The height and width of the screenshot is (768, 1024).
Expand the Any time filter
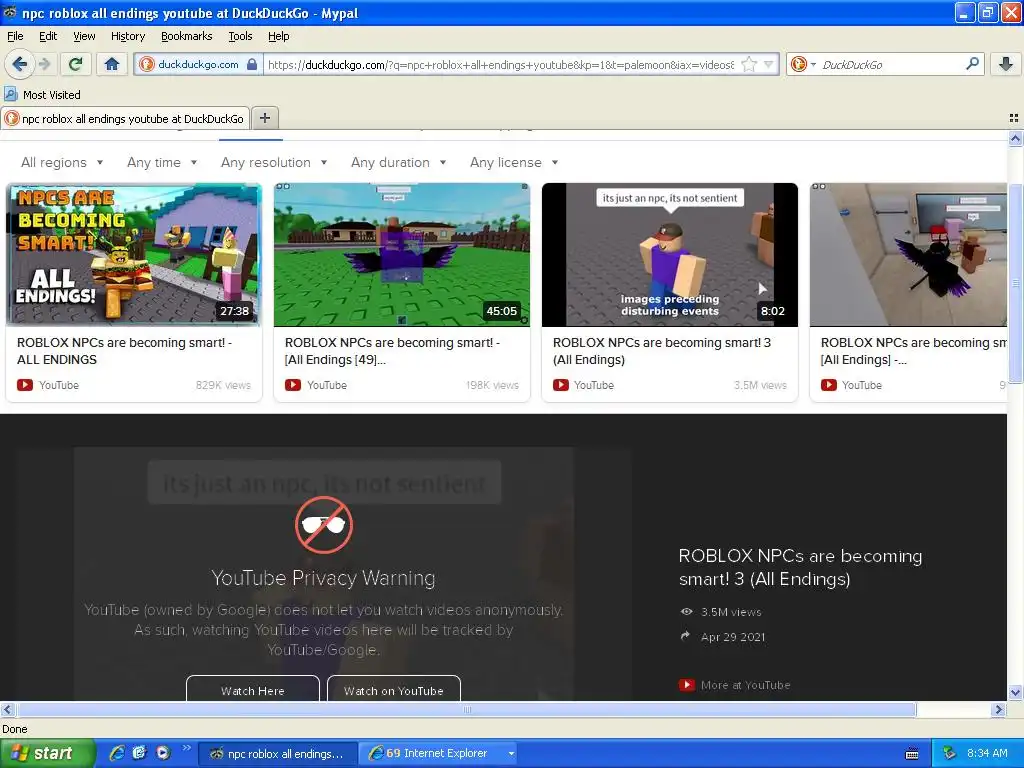pos(162,162)
